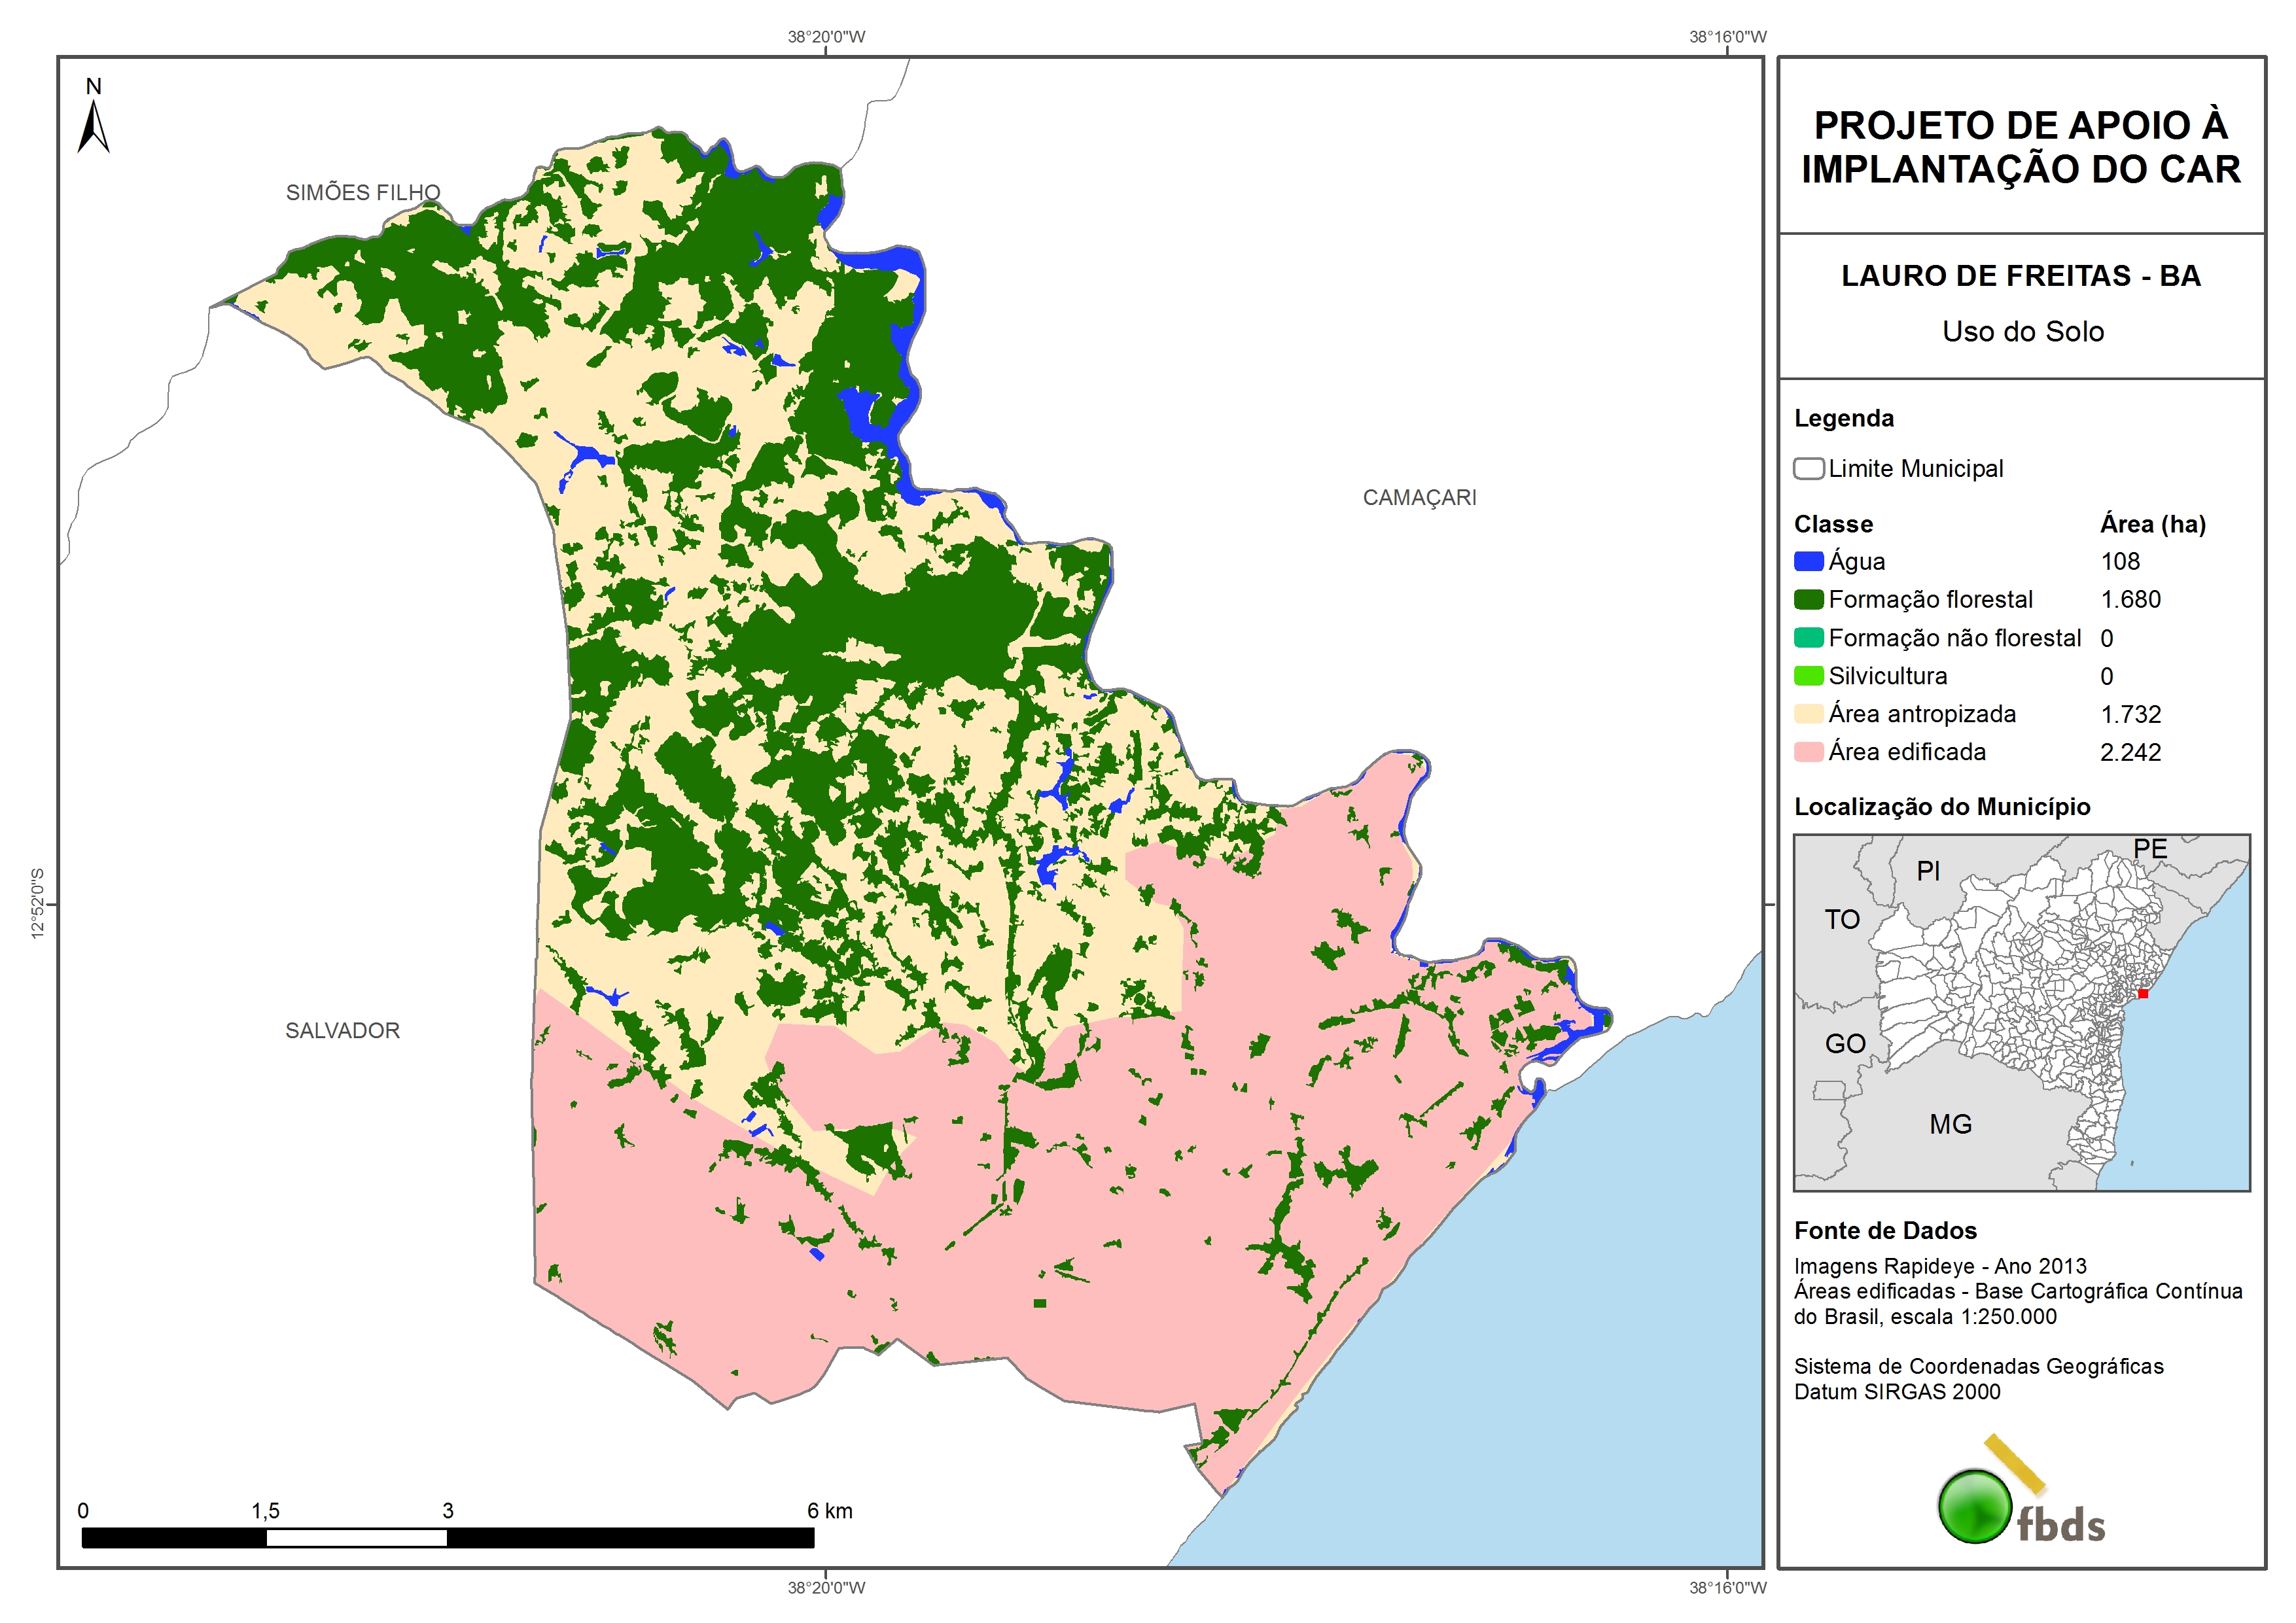
Task: Click the scale bar white segment
Action: pyautogui.click(x=356, y=1538)
